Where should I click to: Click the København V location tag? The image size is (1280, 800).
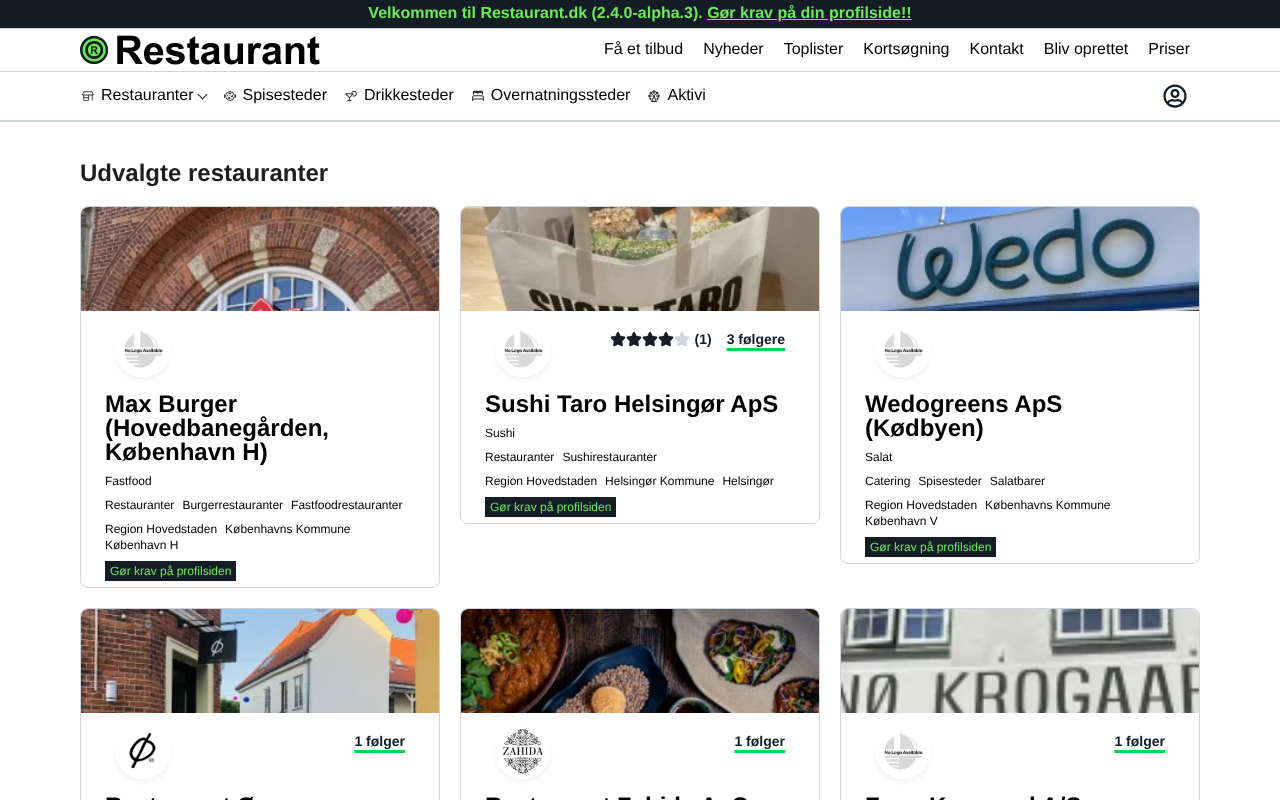[x=901, y=521]
